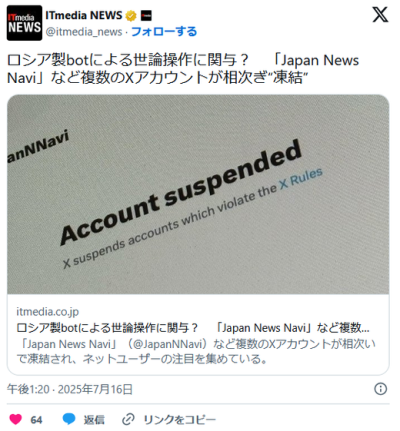Click the Account suspended preview image

[x=198, y=194]
